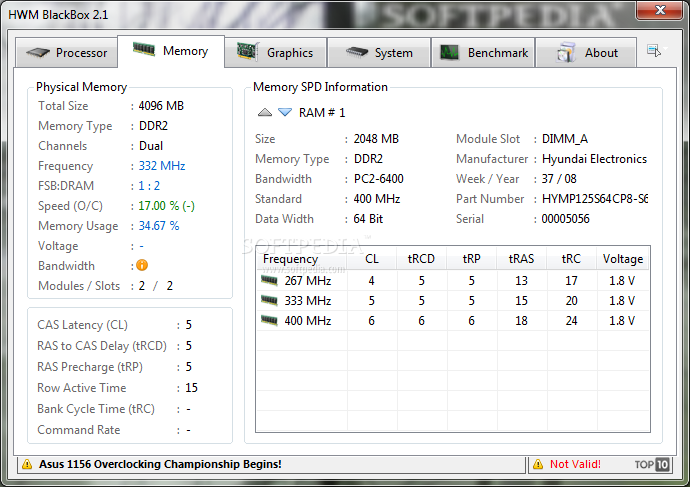690x487 pixels.
Task: Open the Processor tab
Action: click(66, 53)
